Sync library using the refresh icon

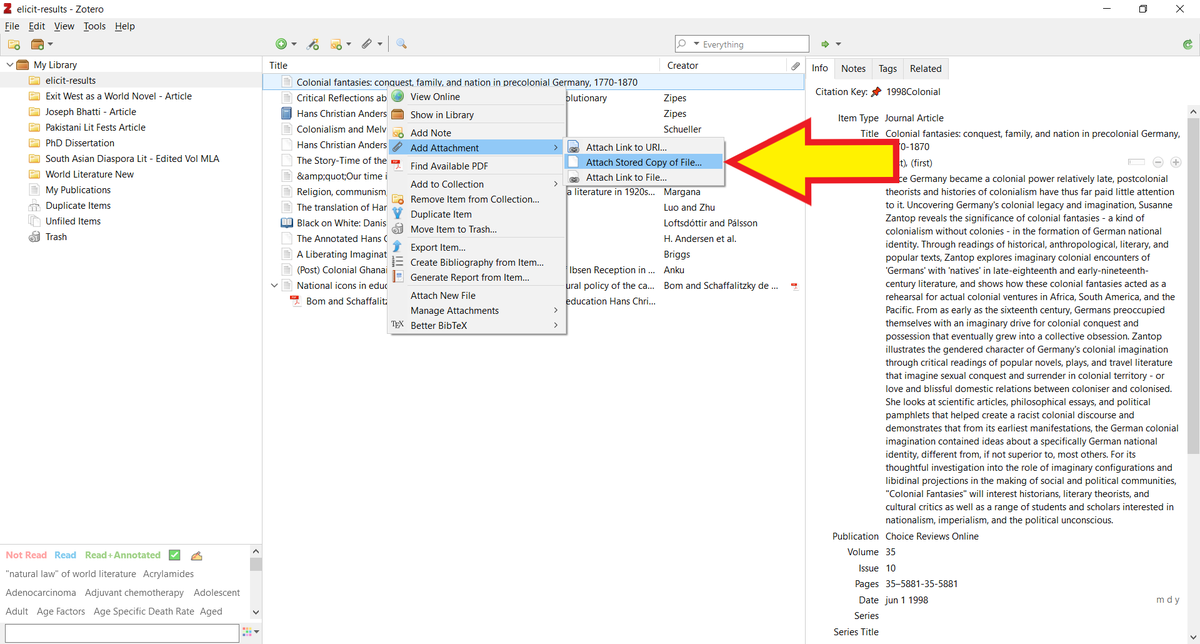[1190, 44]
